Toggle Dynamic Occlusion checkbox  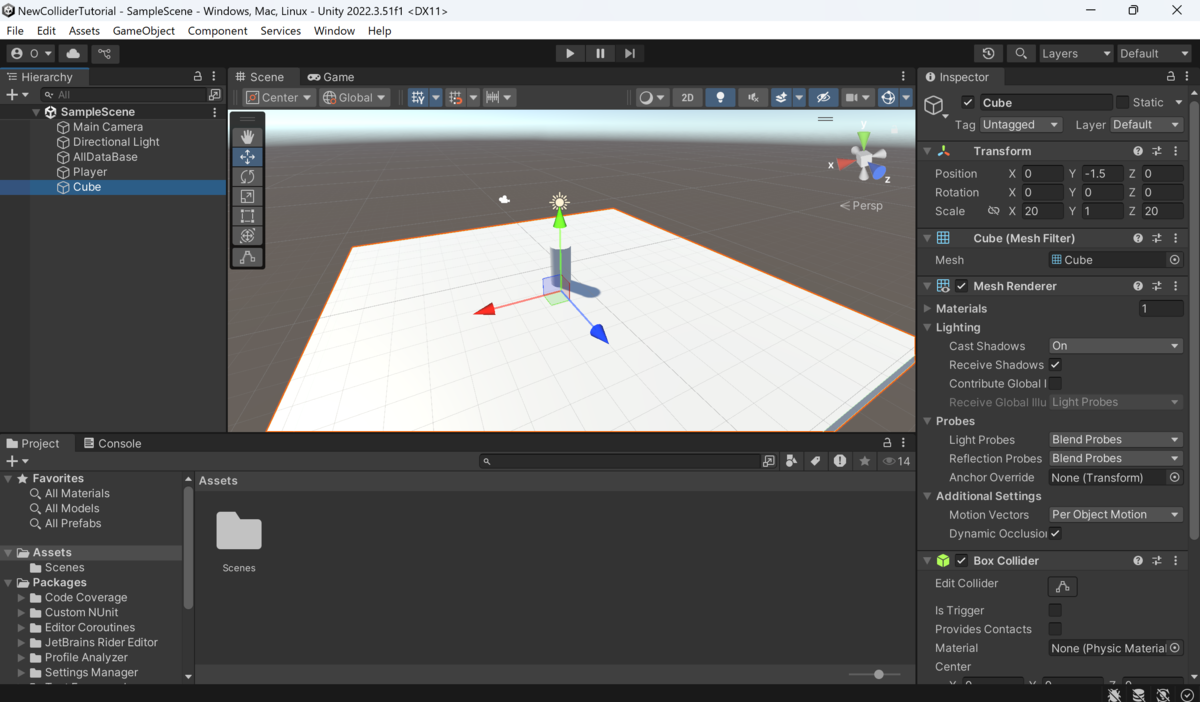[1055, 533]
